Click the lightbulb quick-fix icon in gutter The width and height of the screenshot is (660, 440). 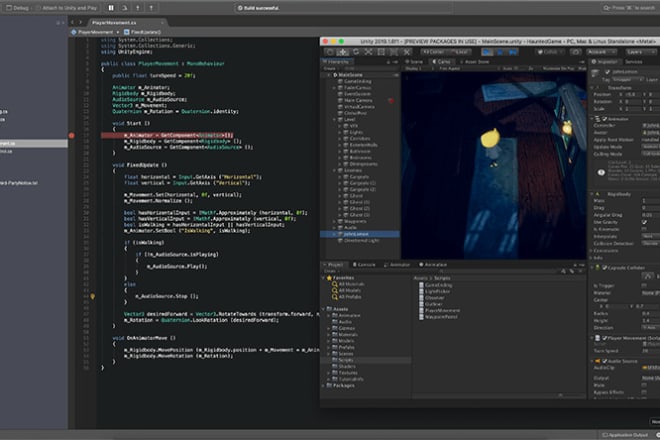(93, 296)
